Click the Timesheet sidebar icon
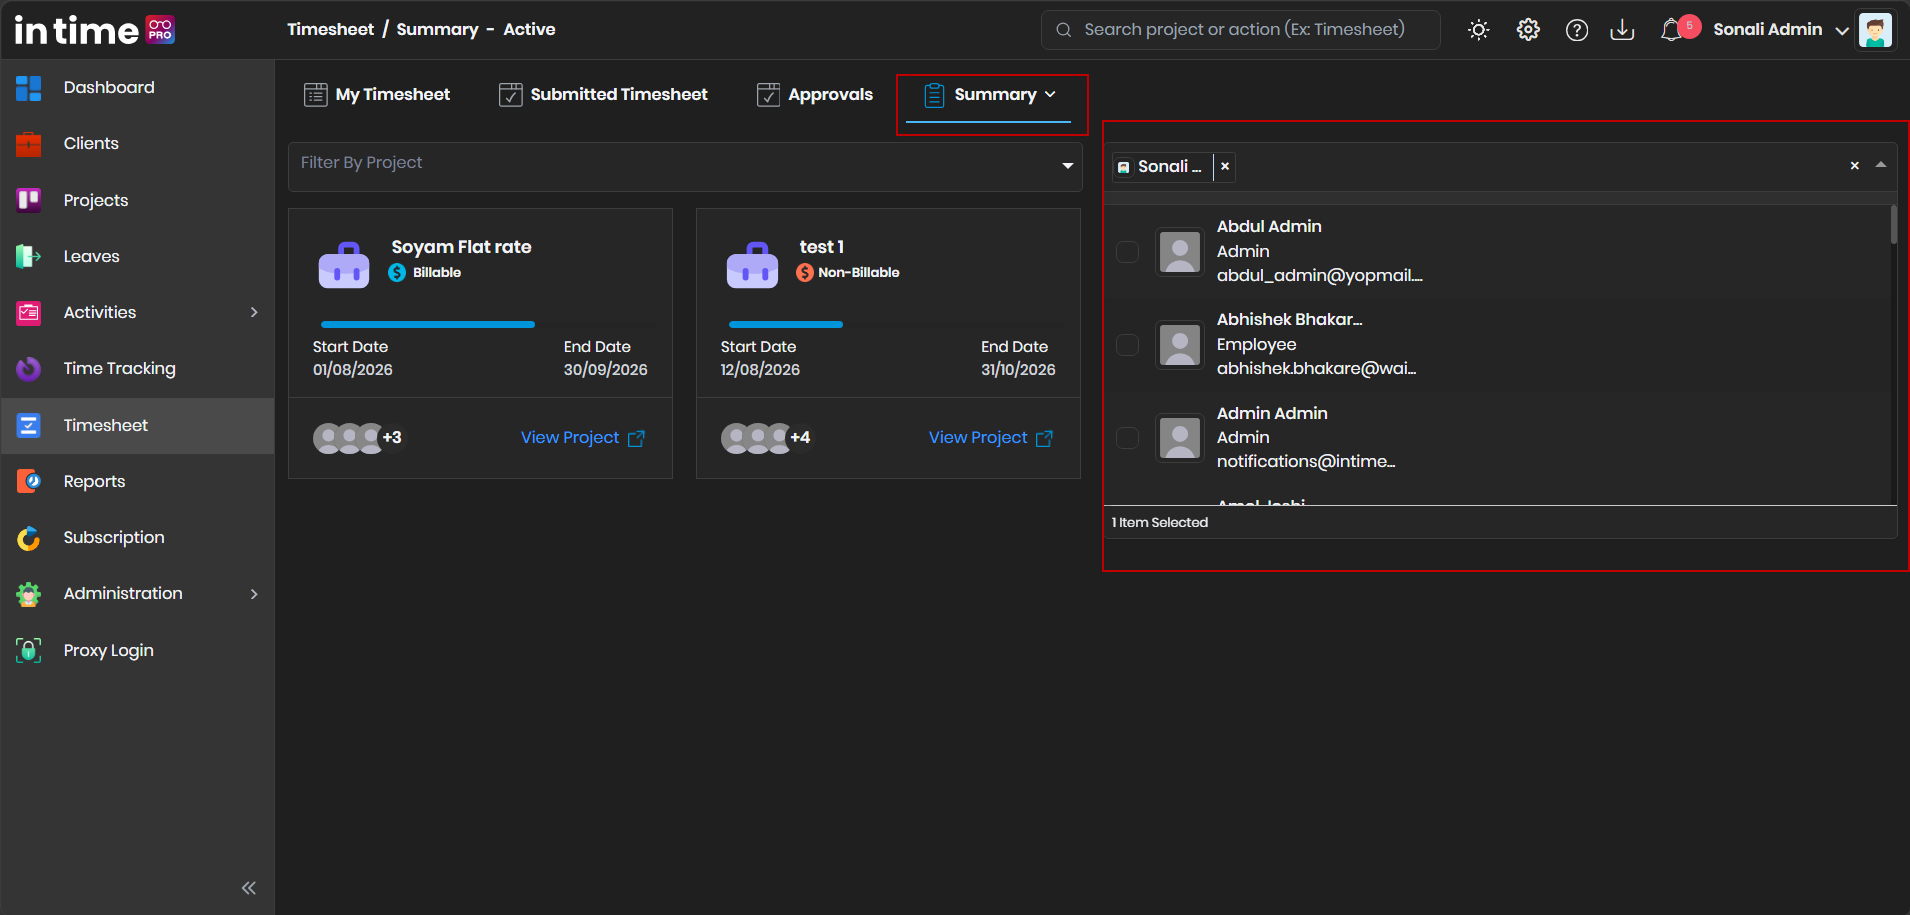1910x915 pixels. (x=29, y=425)
